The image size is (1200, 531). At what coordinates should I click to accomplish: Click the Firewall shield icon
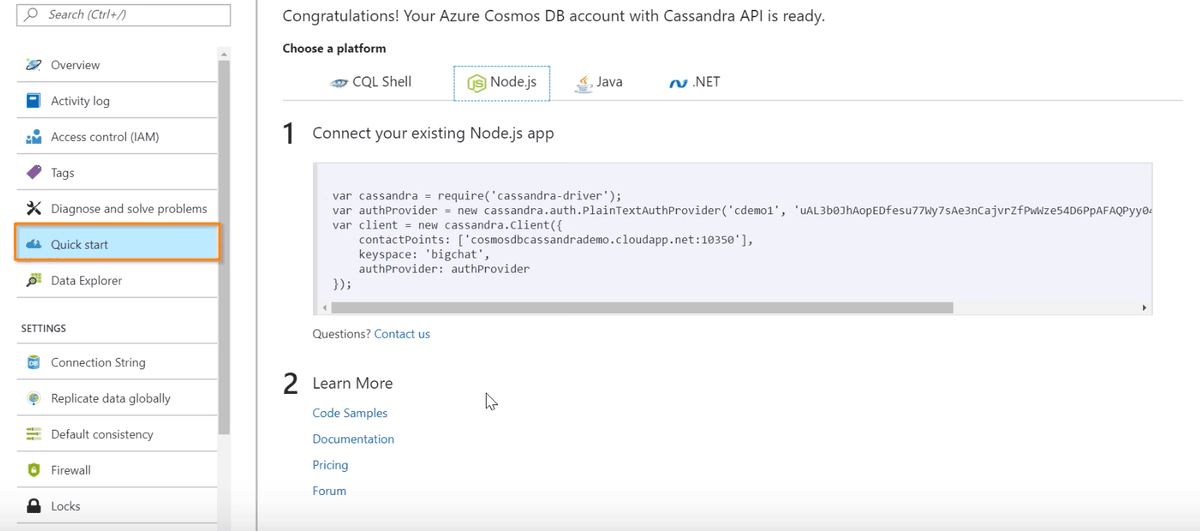[34, 470]
